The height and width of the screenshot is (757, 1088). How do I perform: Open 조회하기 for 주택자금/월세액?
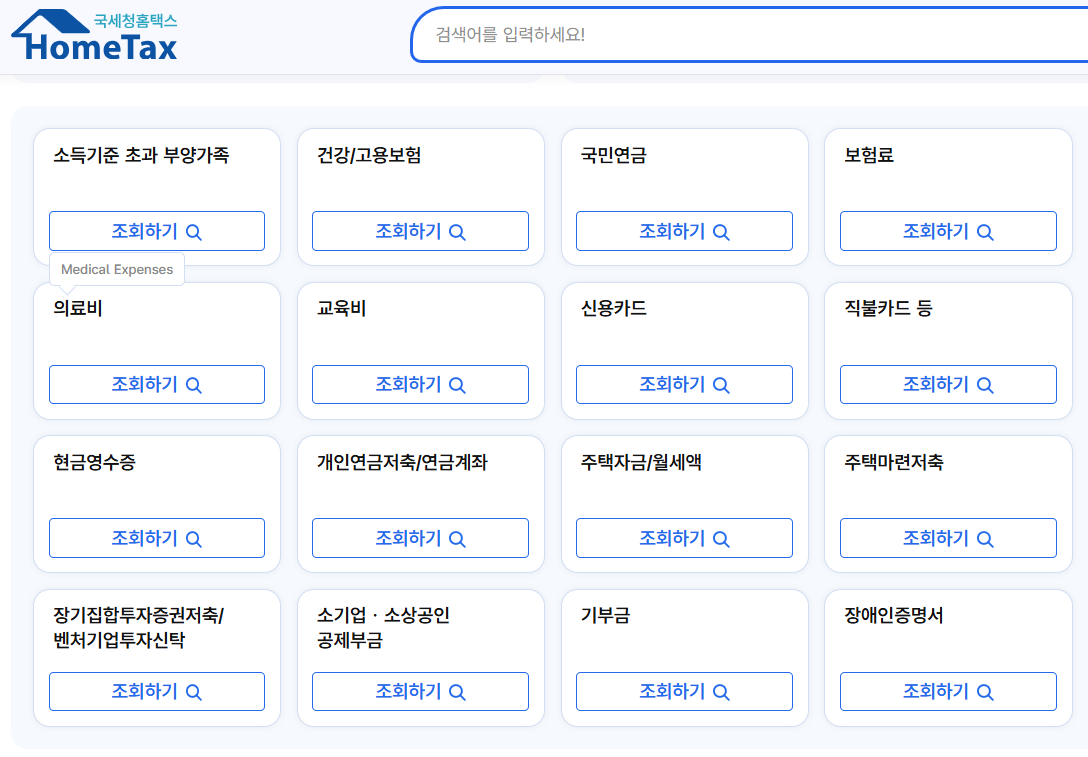684,538
